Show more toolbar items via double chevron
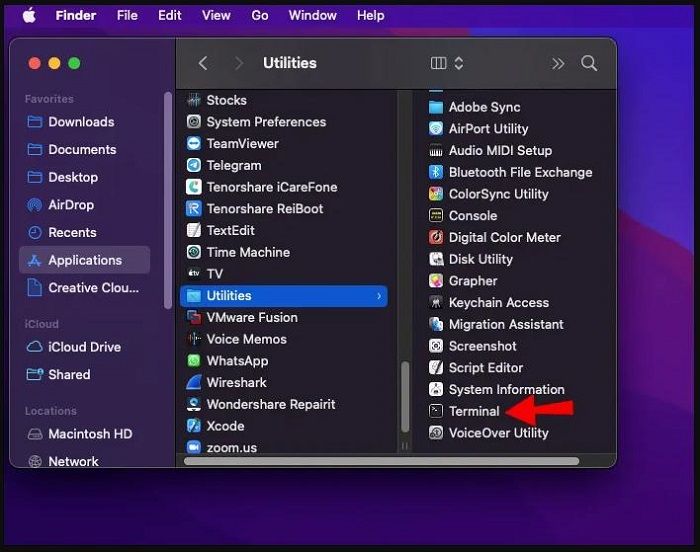The height and width of the screenshot is (552, 700). (x=558, y=63)
